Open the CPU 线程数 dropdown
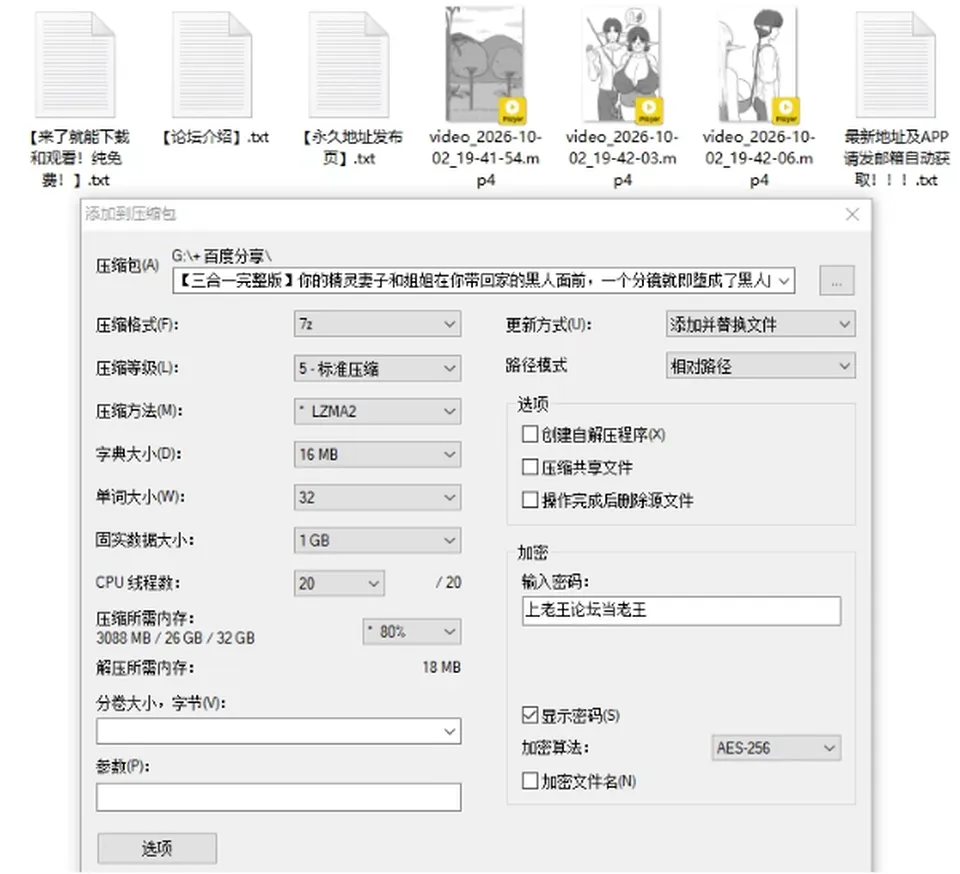The height and width of the screenshot is (874, 960). tap(339, 583)
